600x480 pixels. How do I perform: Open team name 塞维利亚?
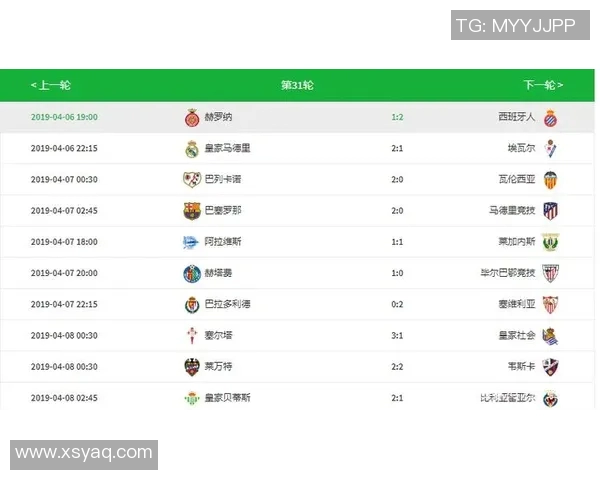[x=517, y=304]
